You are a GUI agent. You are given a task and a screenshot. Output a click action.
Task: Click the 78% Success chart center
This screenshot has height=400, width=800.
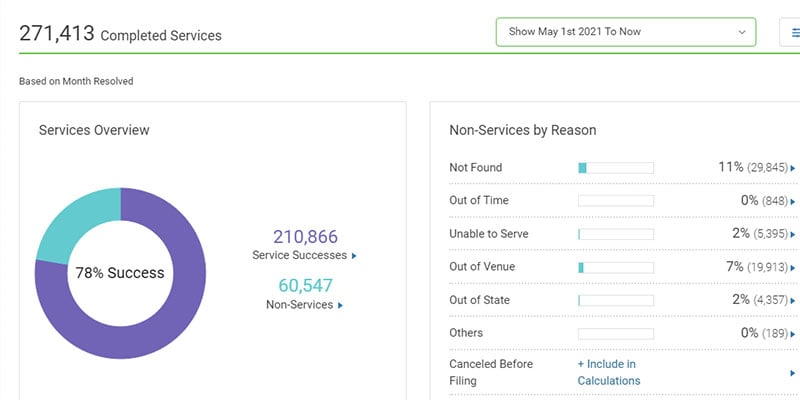click(120, 272)
